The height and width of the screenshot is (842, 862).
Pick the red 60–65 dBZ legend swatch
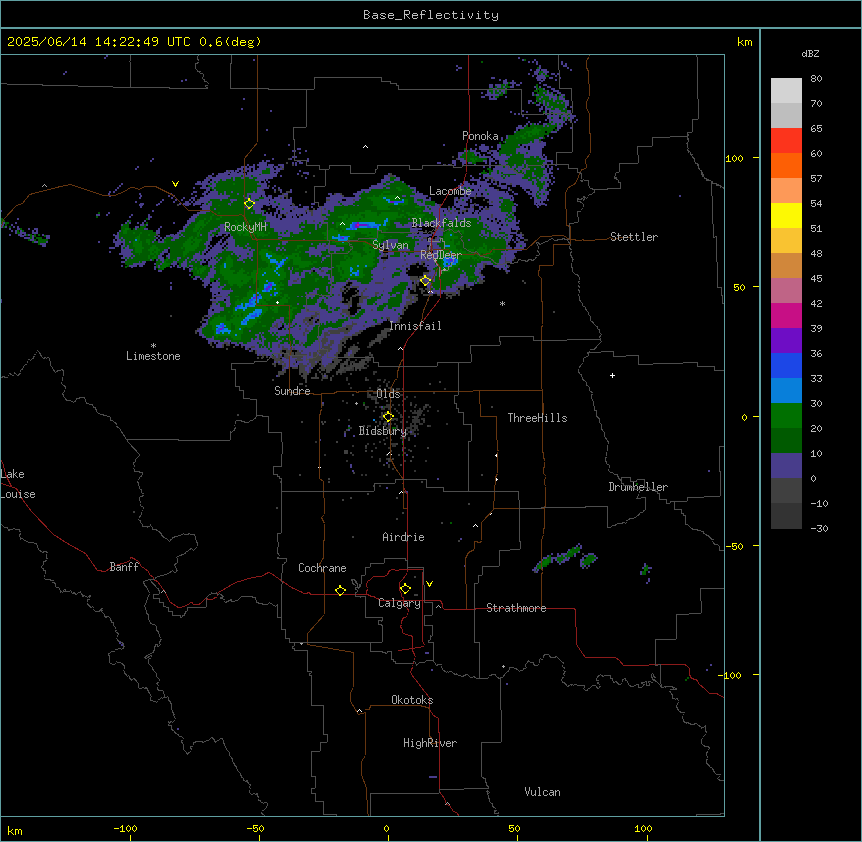[786, 141]
